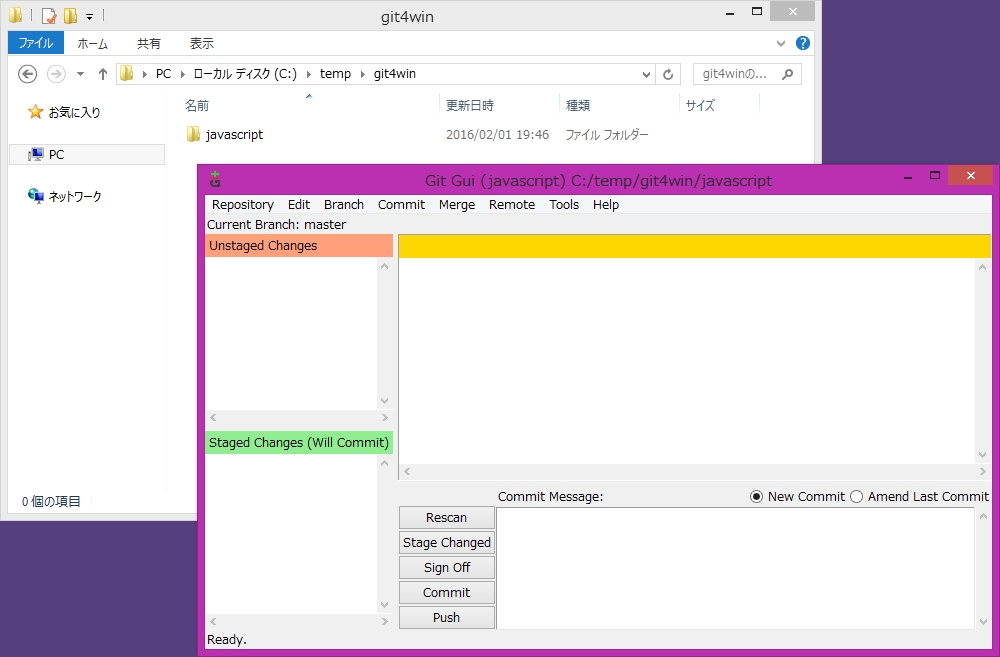Open the Tools menu in Git Gui

[564, 204]
